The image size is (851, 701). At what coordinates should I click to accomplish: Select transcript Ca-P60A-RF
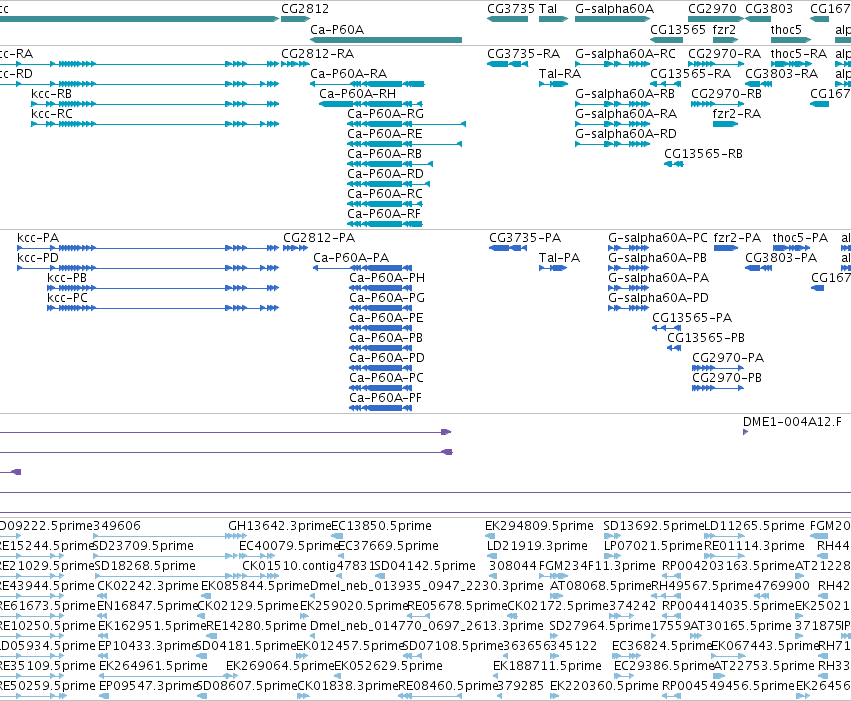click(384, 214)
